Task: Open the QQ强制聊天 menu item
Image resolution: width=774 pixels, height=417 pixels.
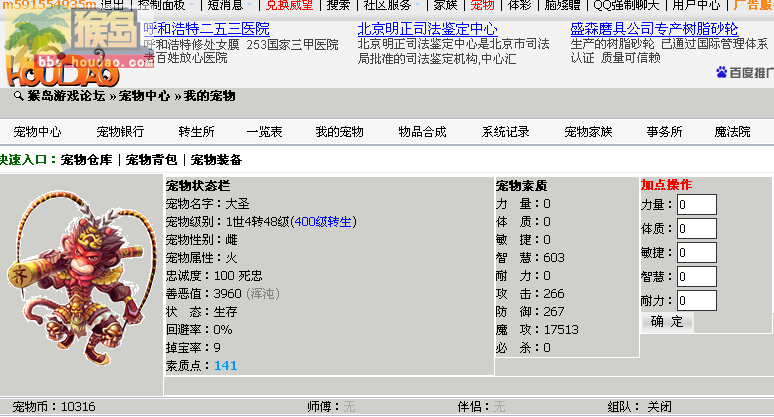Action: [x=626, y=5]
